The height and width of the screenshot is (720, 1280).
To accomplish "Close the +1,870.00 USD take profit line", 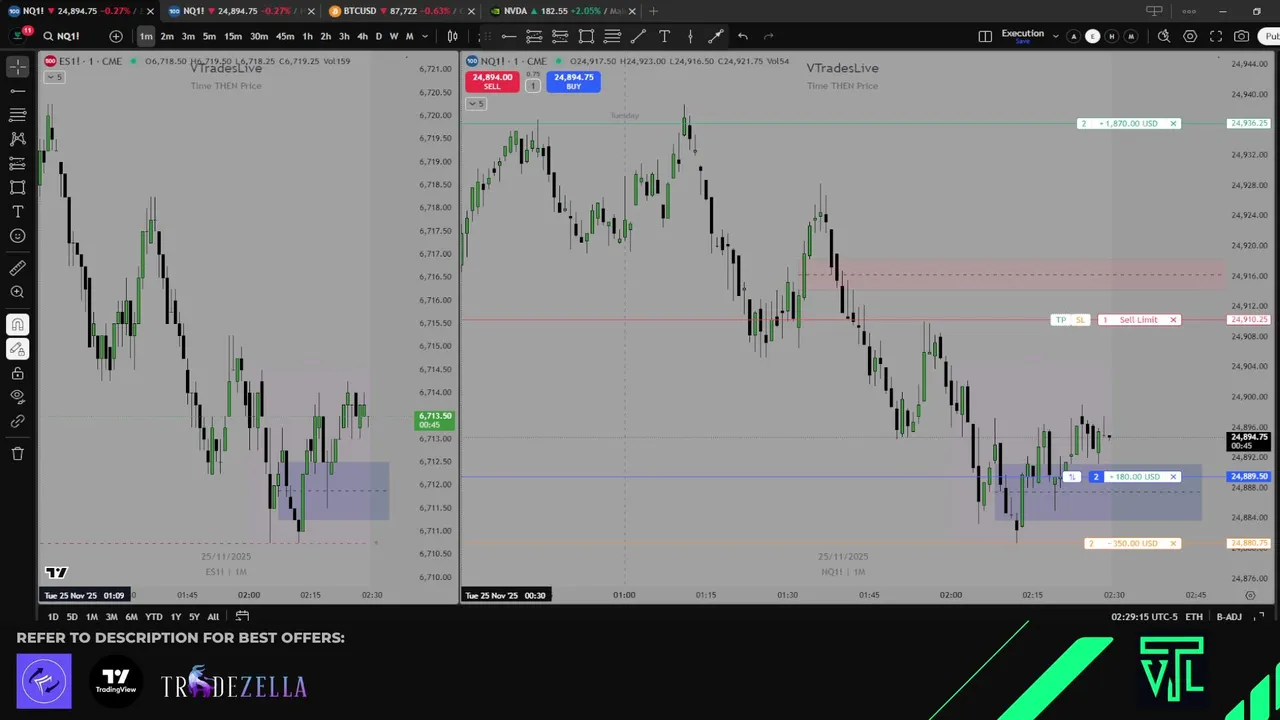I will pos(1173,123).
